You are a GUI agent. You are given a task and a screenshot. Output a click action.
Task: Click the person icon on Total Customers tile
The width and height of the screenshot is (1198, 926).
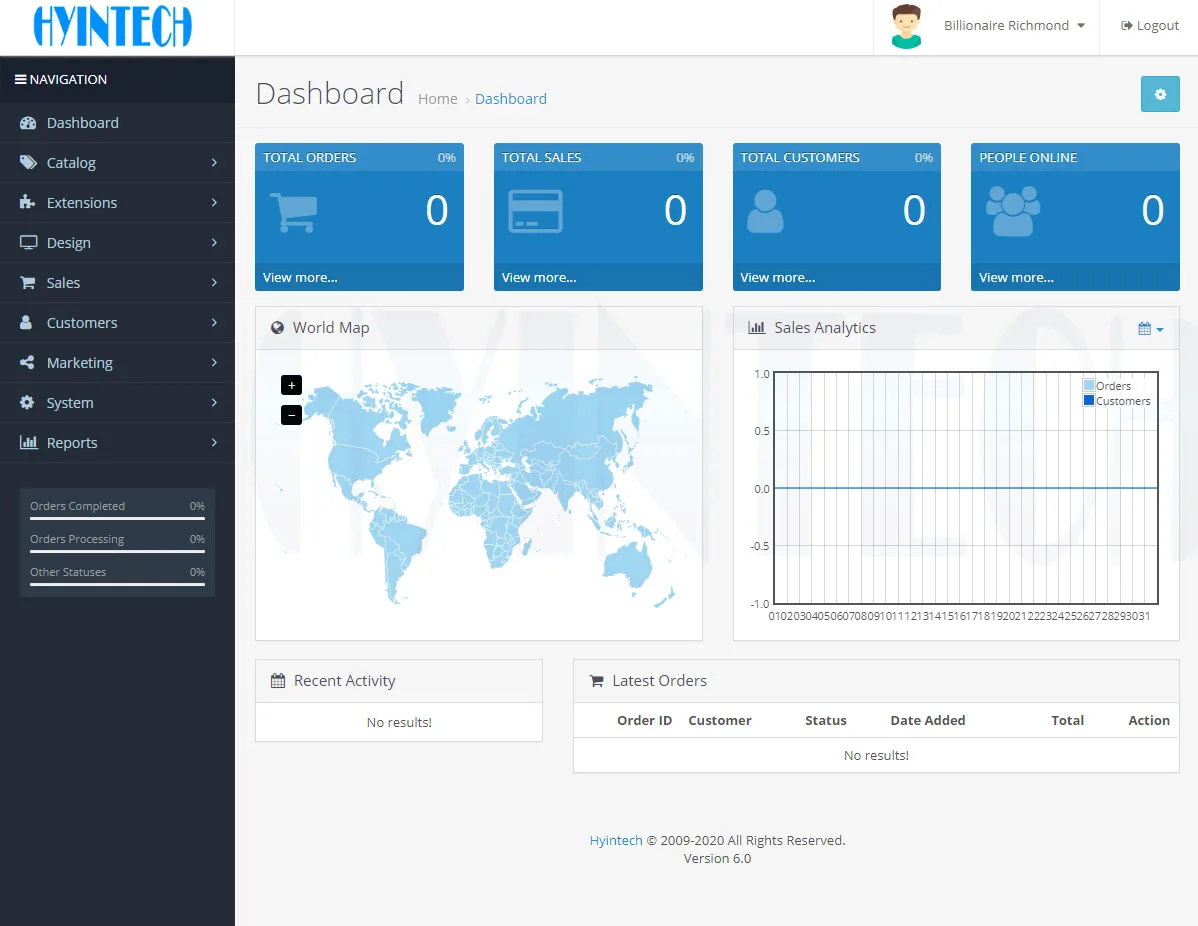[765, 210]
